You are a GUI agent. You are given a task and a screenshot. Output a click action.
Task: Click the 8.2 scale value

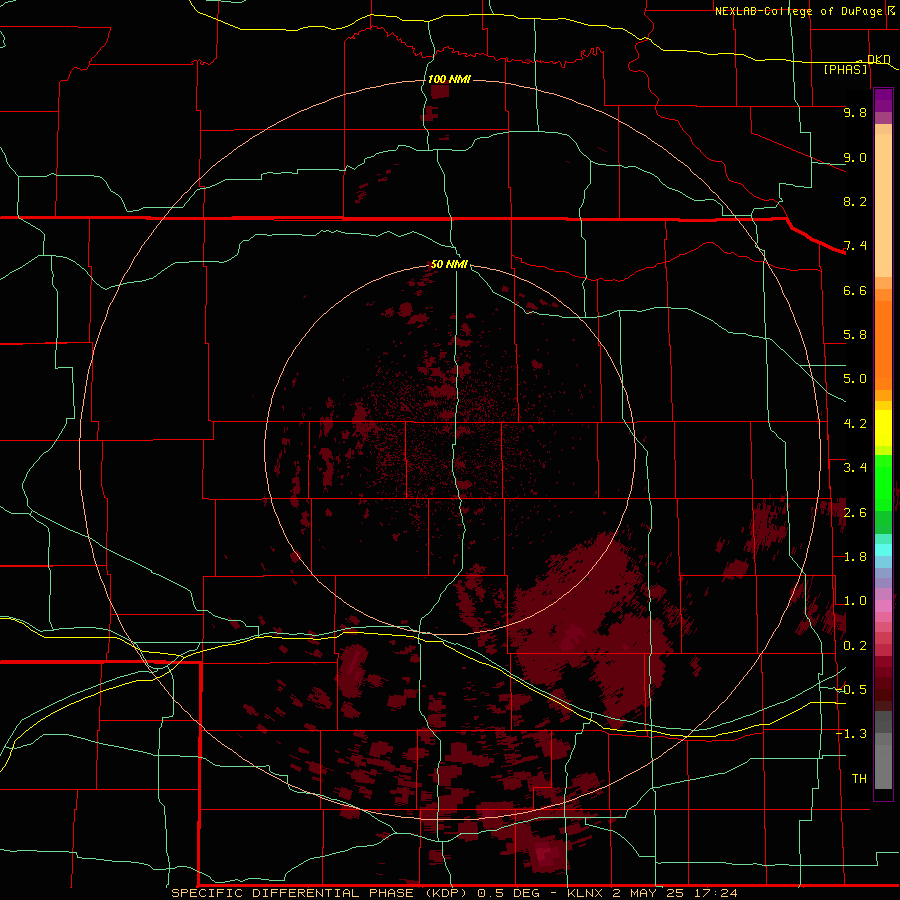coord(855,201)
